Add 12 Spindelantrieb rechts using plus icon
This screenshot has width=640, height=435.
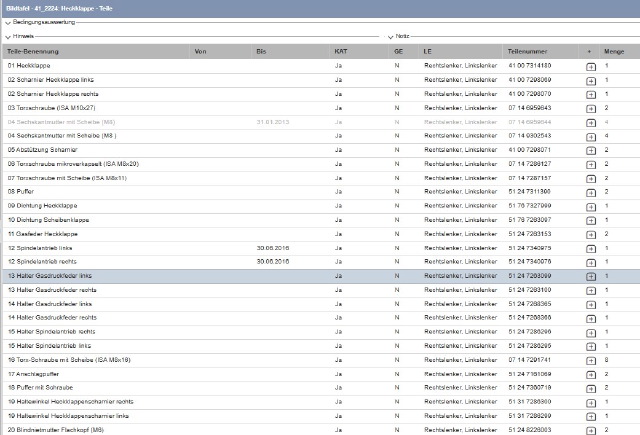(x=591, y=263)
